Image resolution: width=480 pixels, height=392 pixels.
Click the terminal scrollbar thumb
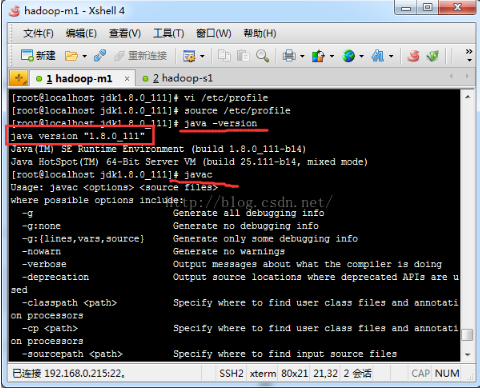468,335
